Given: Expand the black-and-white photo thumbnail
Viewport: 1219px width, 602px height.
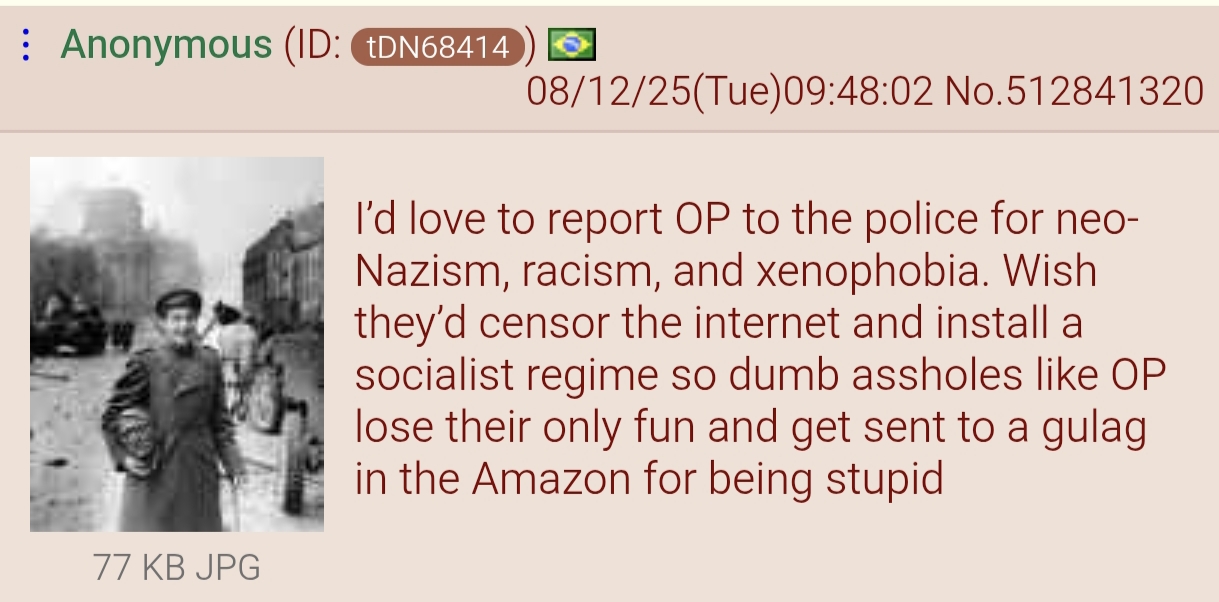Looking at the screenshot, I should pyautogui.click(x=177, y=344).
